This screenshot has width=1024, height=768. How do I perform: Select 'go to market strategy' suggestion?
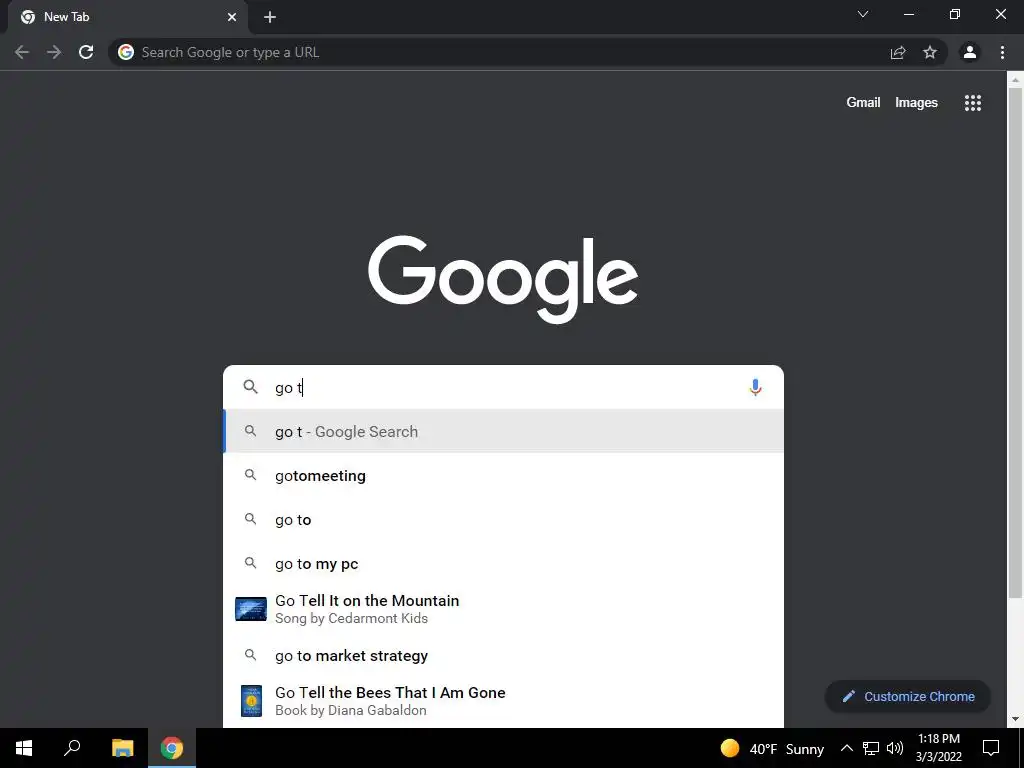click(503, 655)
